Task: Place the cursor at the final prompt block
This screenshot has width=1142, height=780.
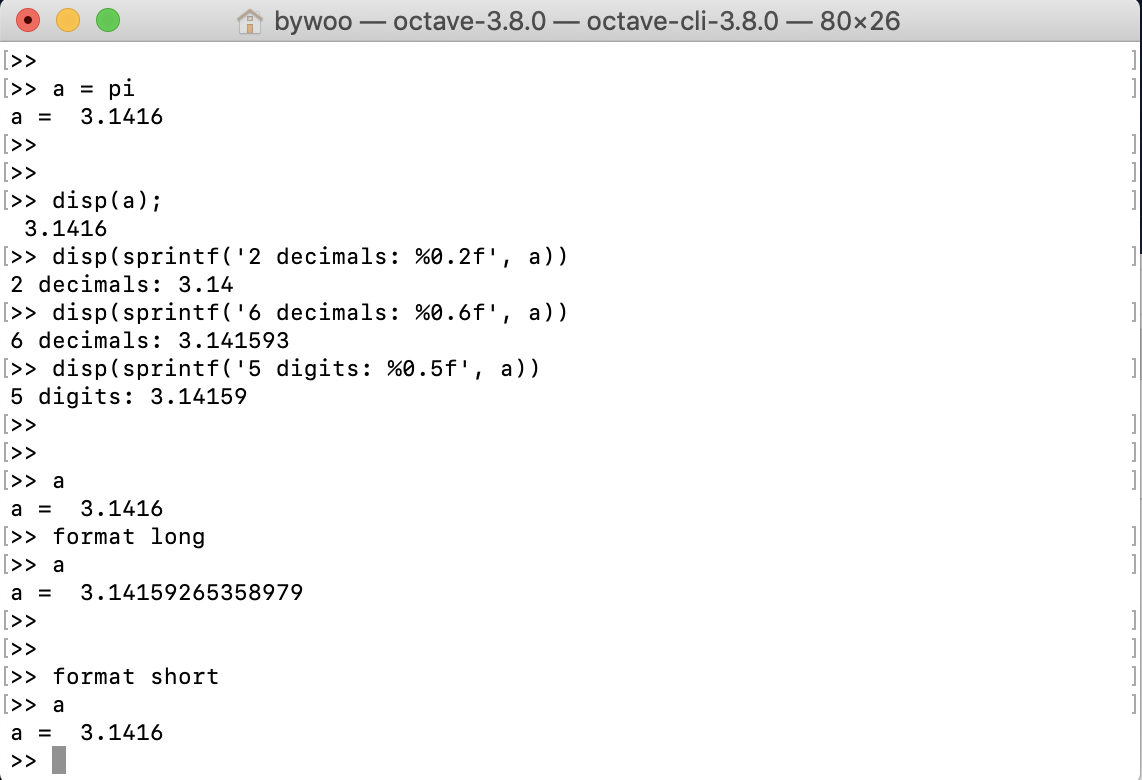Action: click(x=59, y=760)
